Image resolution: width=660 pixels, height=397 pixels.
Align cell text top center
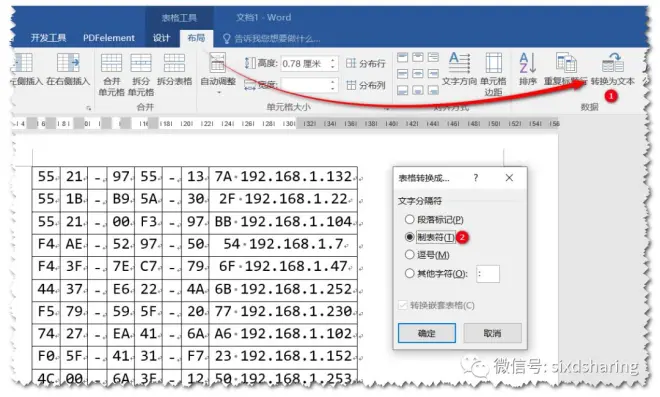pos(418,57)
